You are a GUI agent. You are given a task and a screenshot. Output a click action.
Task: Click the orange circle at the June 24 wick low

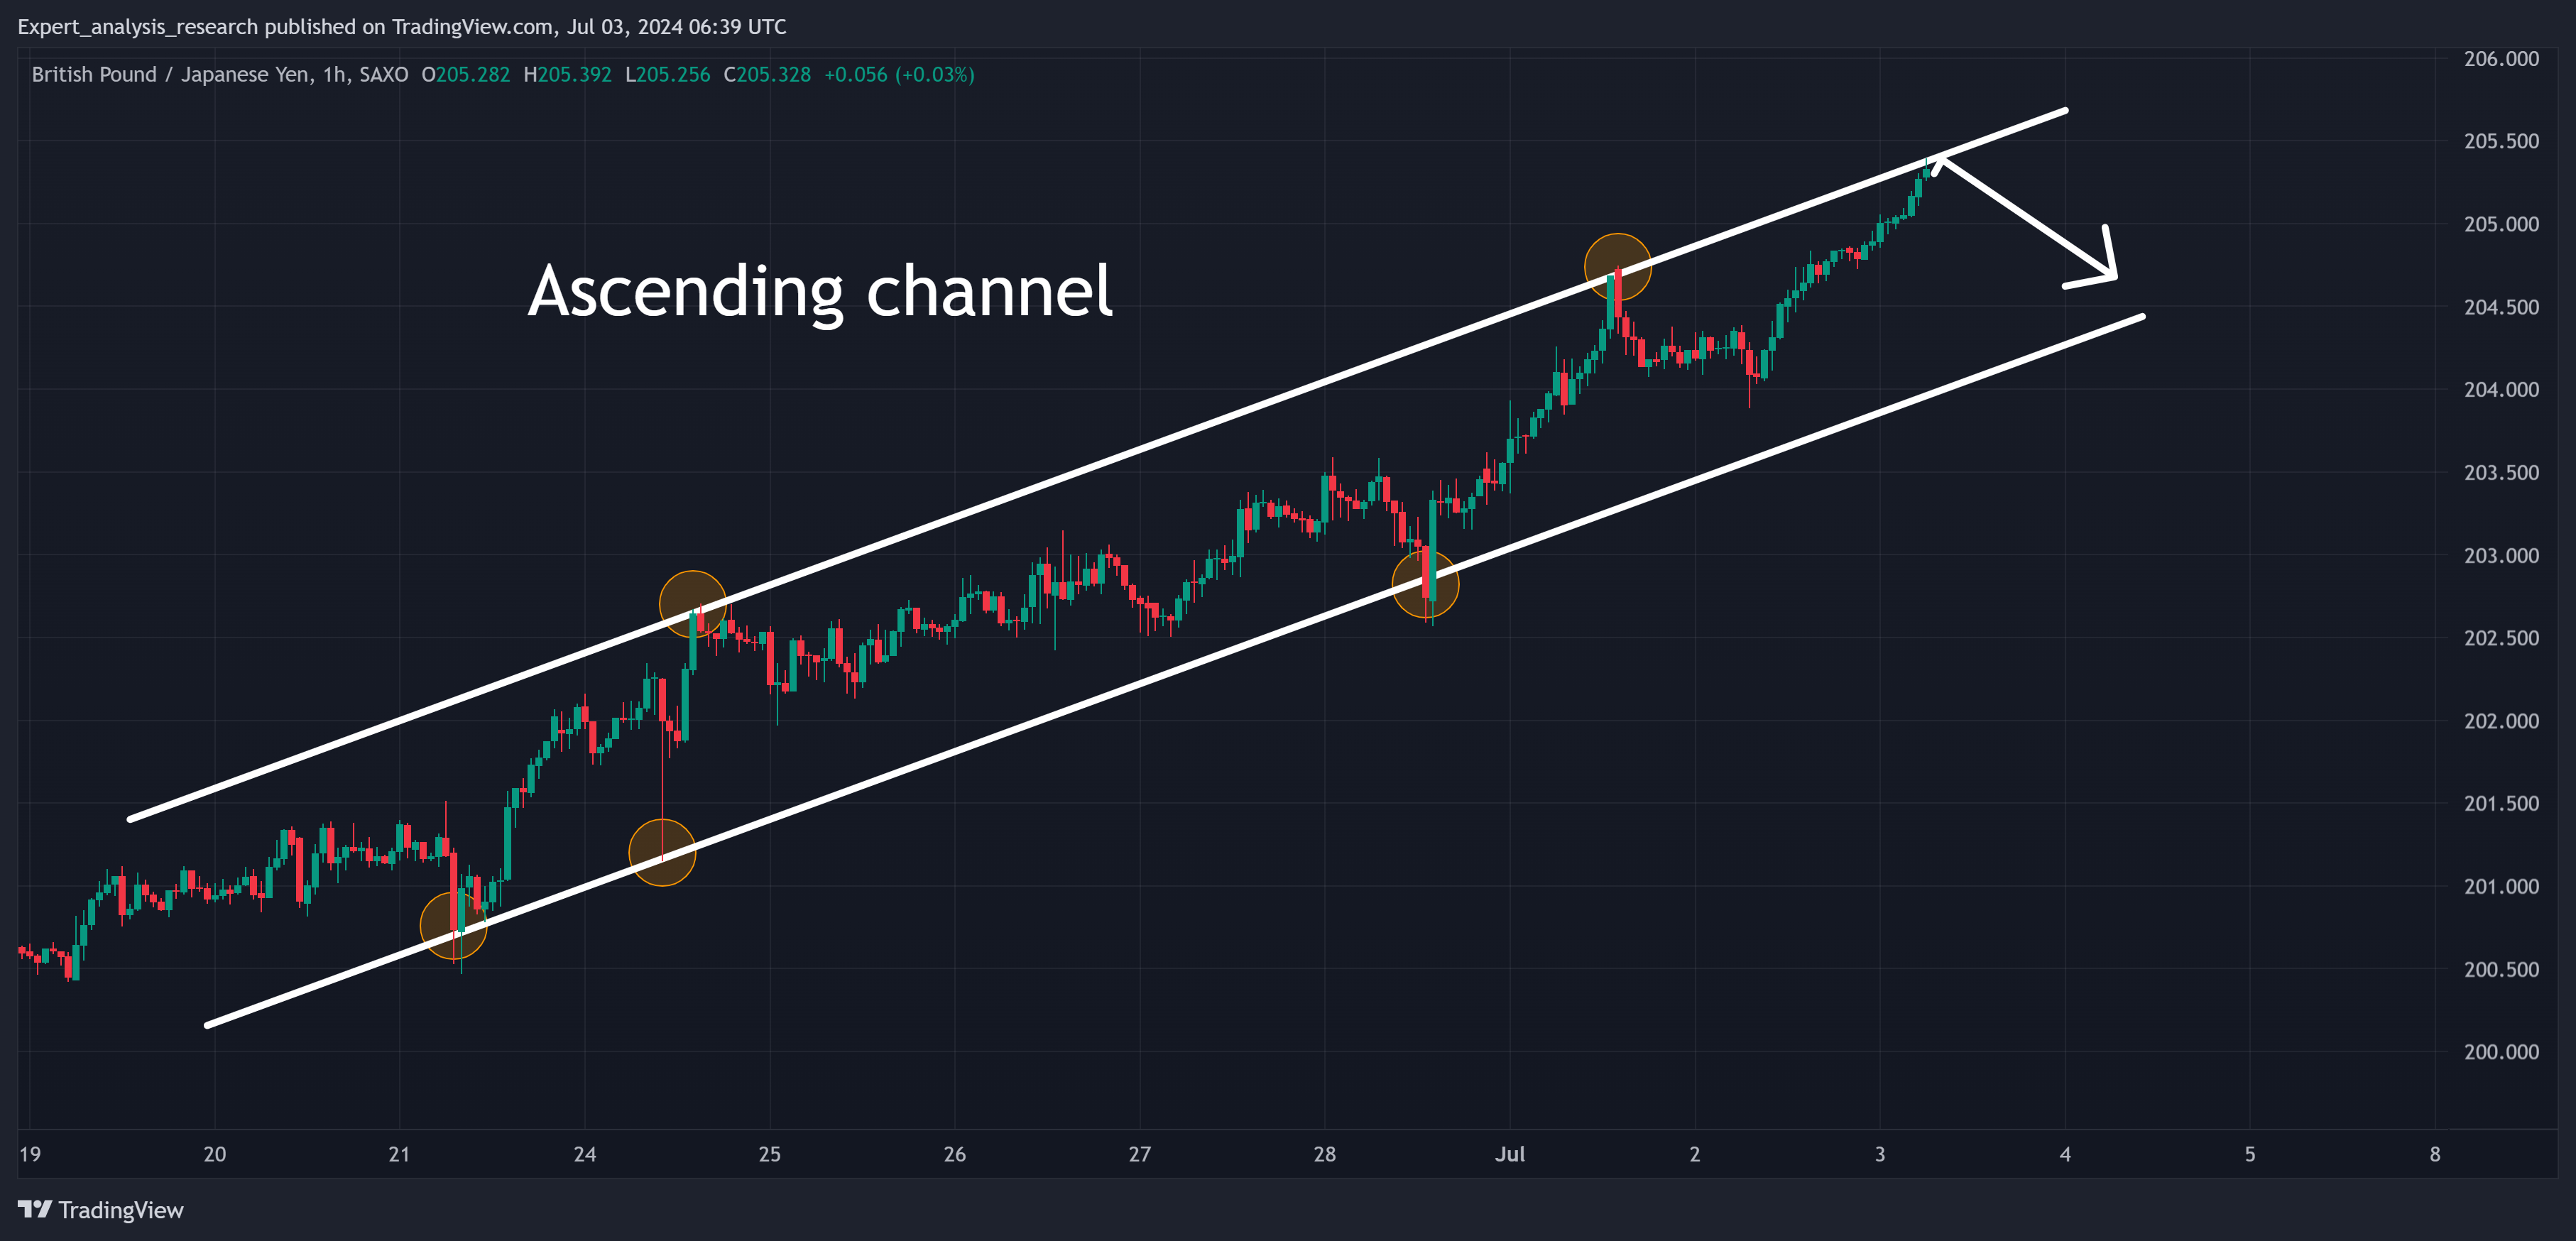tap(662, 852)
